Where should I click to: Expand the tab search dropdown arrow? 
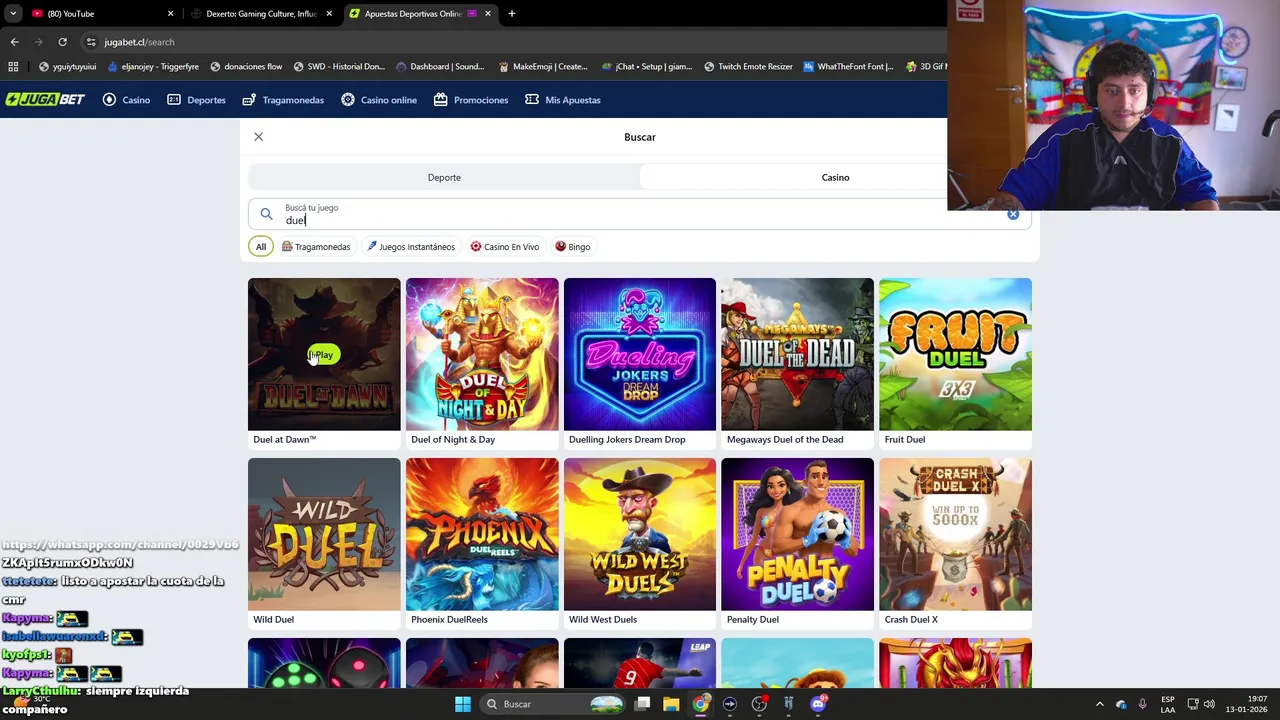(x=12, y=14)
